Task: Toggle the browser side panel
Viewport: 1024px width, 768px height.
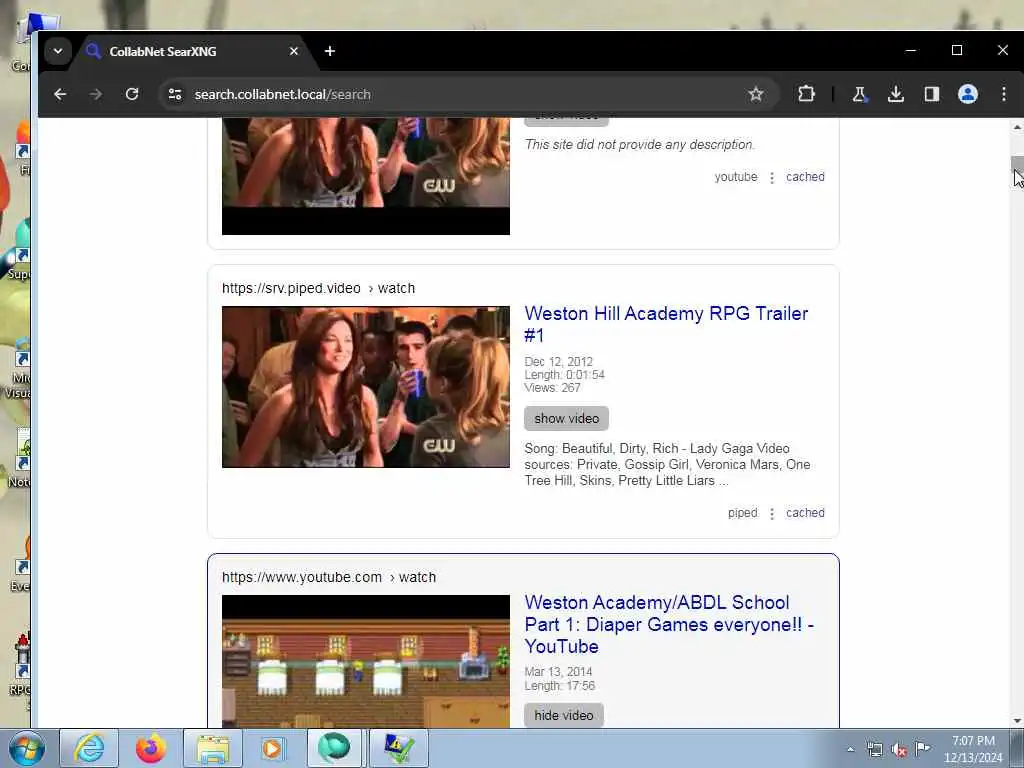Action: (x=931, y=94)
